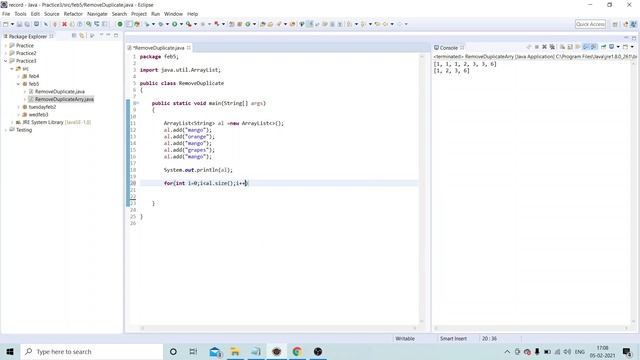Click the Run External Tools icon

tap(189, 24)
